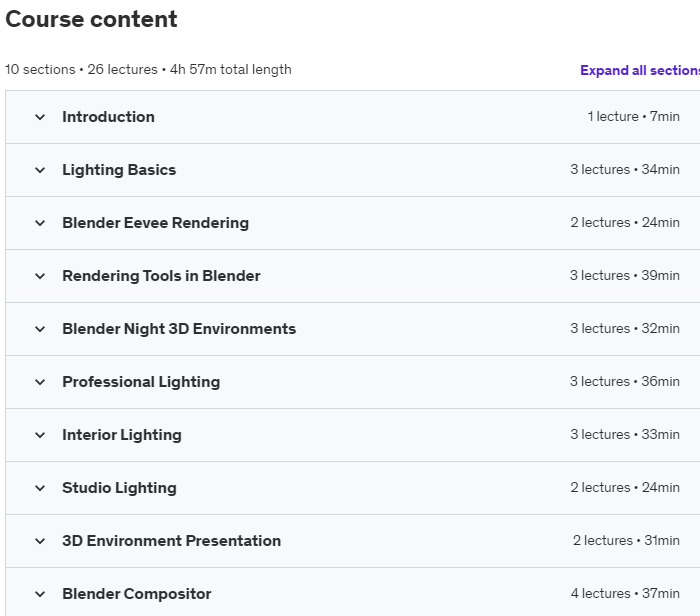Image resolution: width=700 pixels, height=616 pixels.
Task: Click the '3 lectures • 33min' text
Action: point(625,434)
